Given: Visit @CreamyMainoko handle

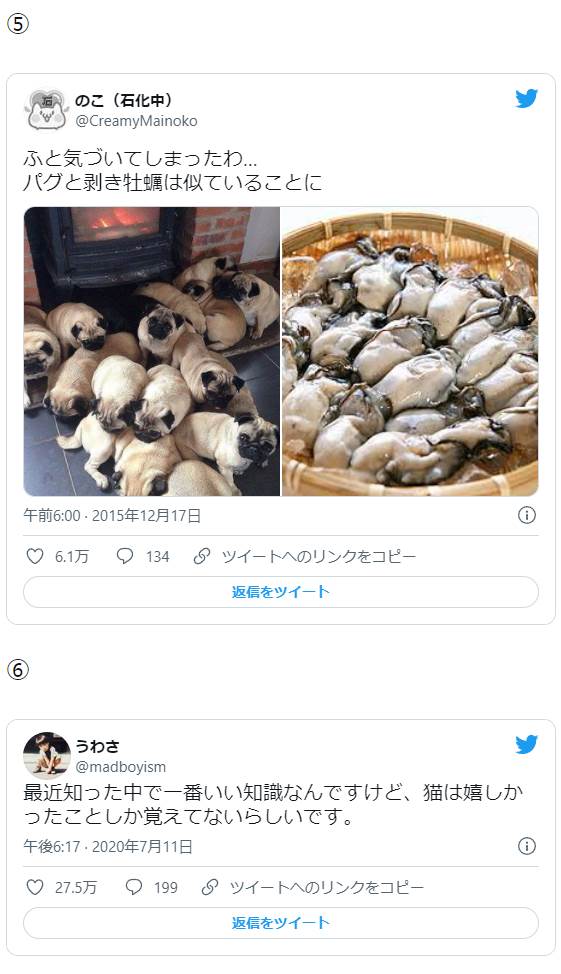Looking at the screenshot, I should [136, 121].
